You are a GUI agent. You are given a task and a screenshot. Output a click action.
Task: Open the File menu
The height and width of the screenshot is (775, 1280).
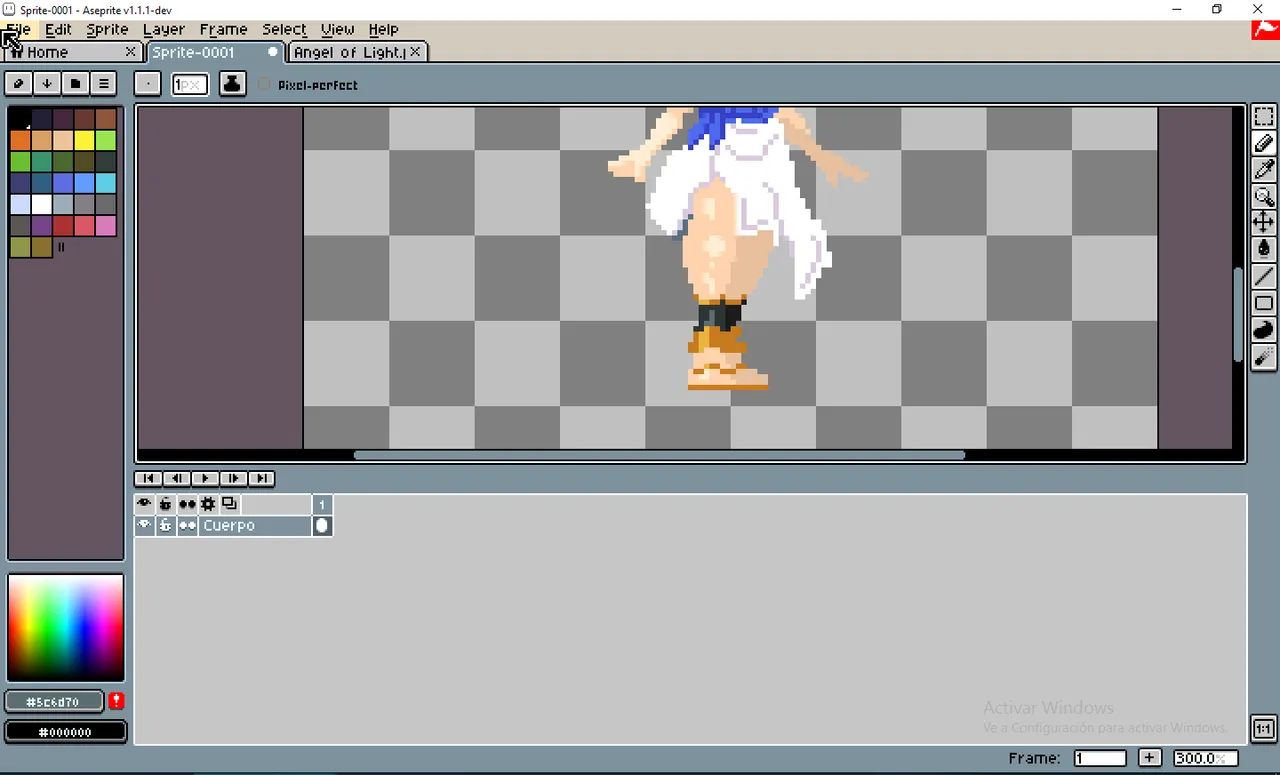pos(19,29)
